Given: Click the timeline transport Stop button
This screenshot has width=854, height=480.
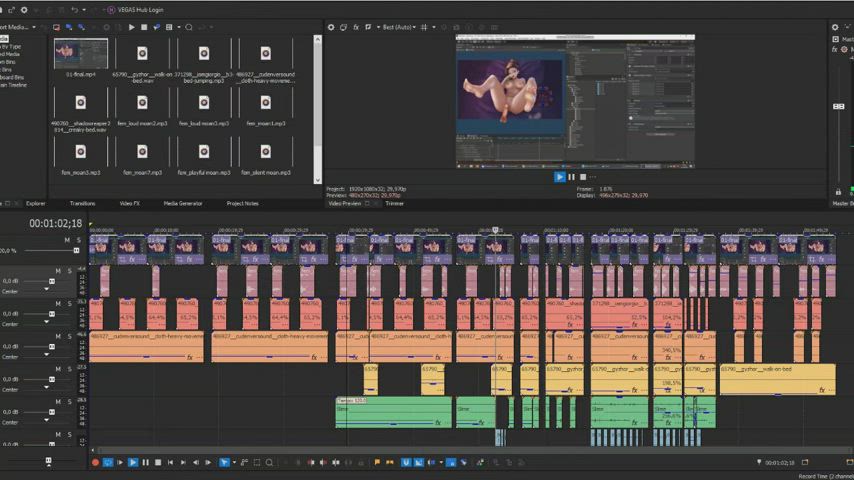Looking at the screenshot, I should (158, 462).
